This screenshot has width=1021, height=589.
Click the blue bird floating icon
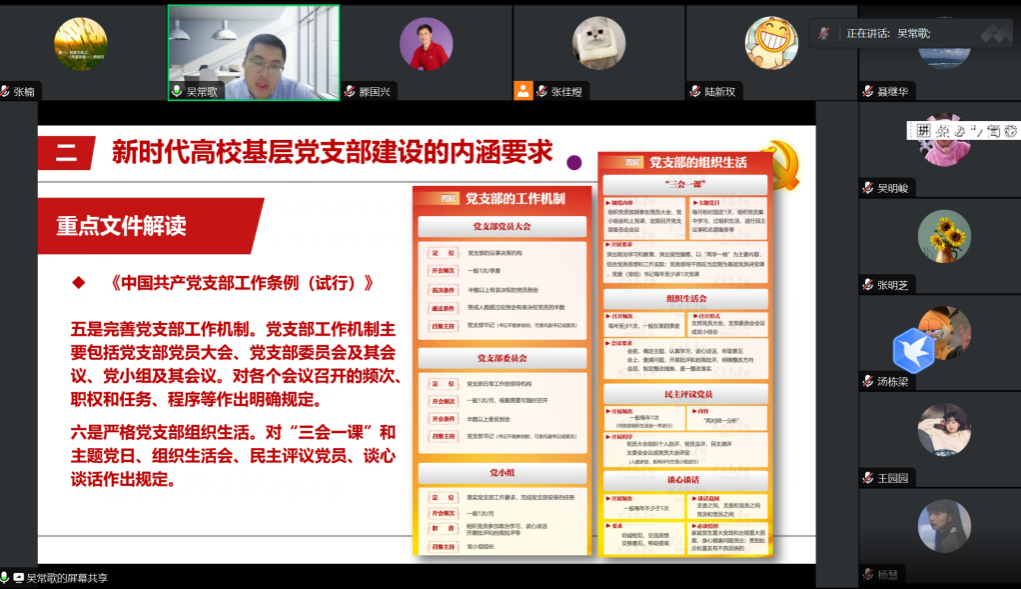point(912,349)
